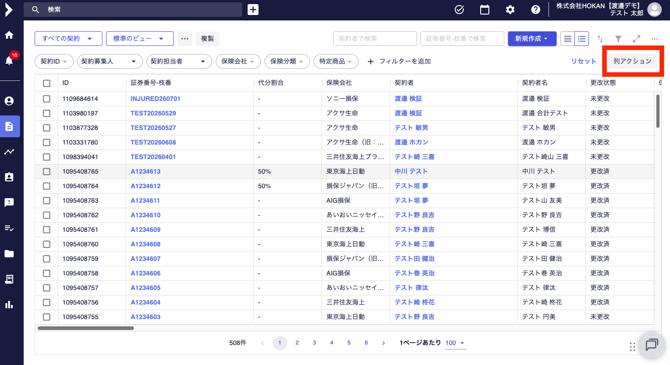Check the row for ID 1103980197
670x365 pixels.
[47, 113]
